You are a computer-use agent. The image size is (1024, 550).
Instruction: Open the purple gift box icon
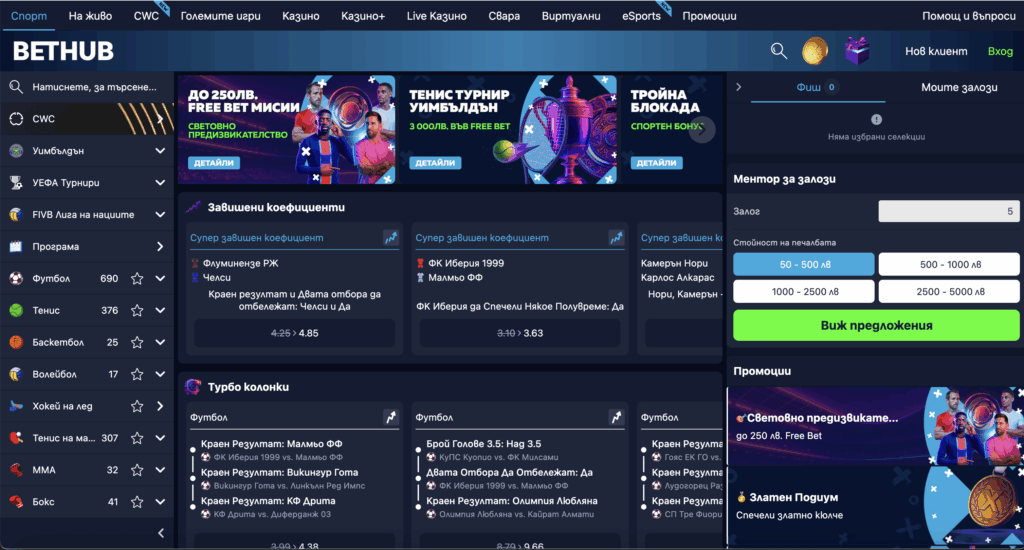tap(859, 51)
